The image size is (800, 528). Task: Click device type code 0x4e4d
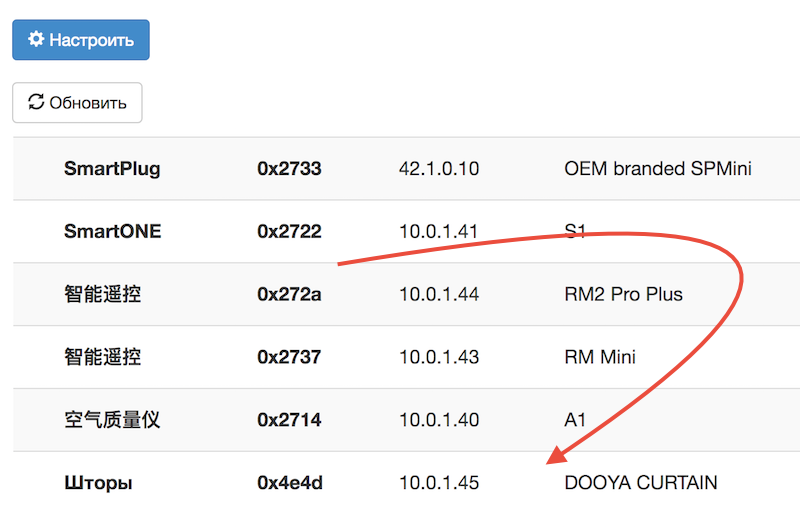click(x=289, y=483)
